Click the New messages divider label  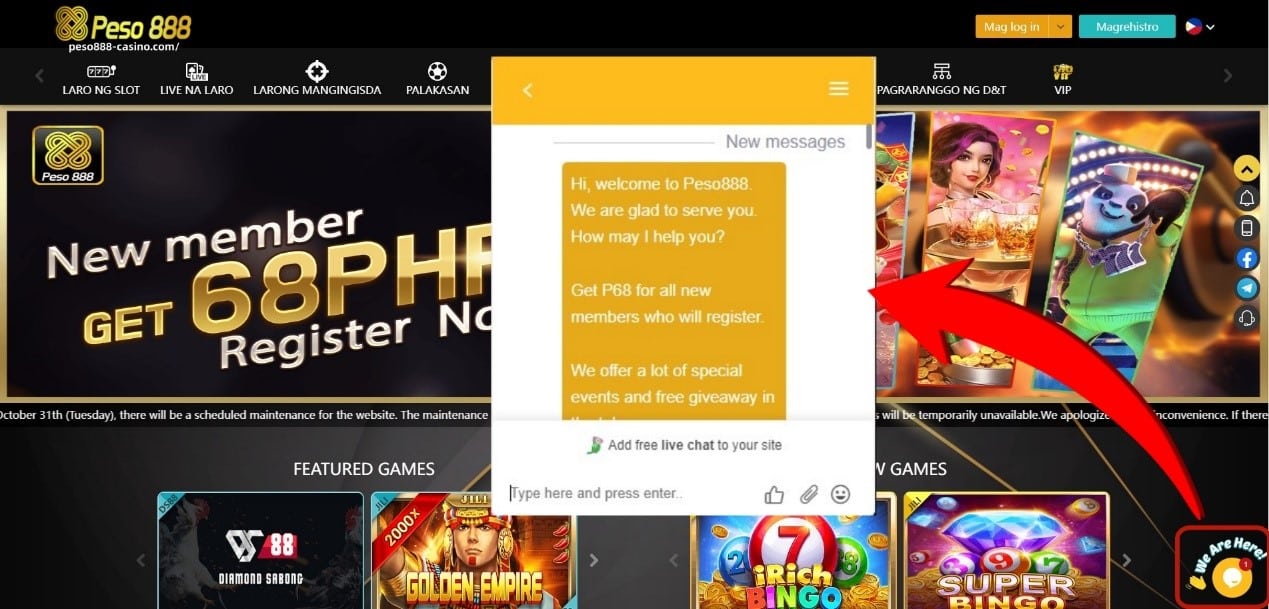pyautogui.click(x=785, y=142)
